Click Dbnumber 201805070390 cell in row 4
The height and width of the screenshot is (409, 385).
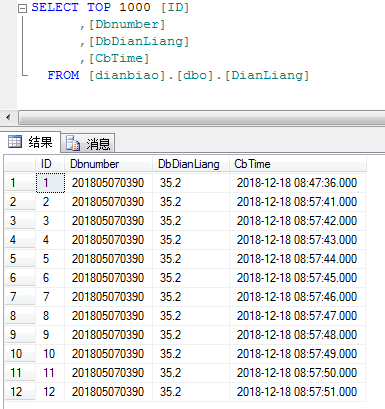[x=108, y=240]
